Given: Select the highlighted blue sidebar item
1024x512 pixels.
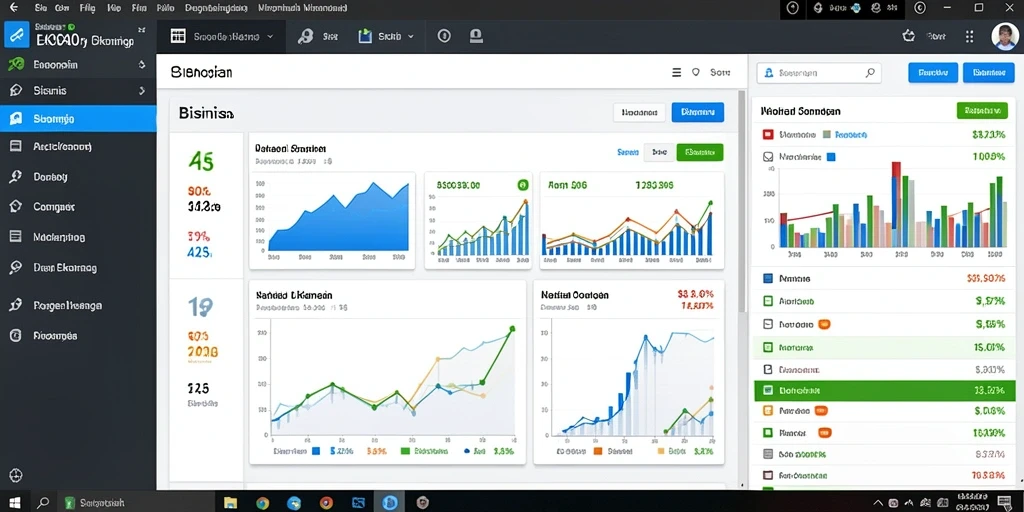Looking at the screenshot, I should click(78, 119).
